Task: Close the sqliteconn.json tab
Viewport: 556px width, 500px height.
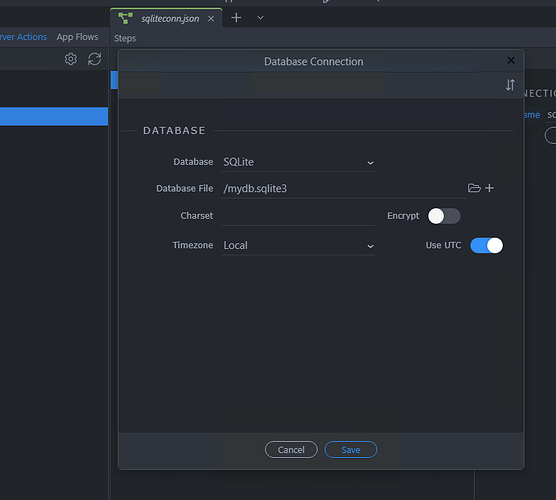Action: coord(211,18)
